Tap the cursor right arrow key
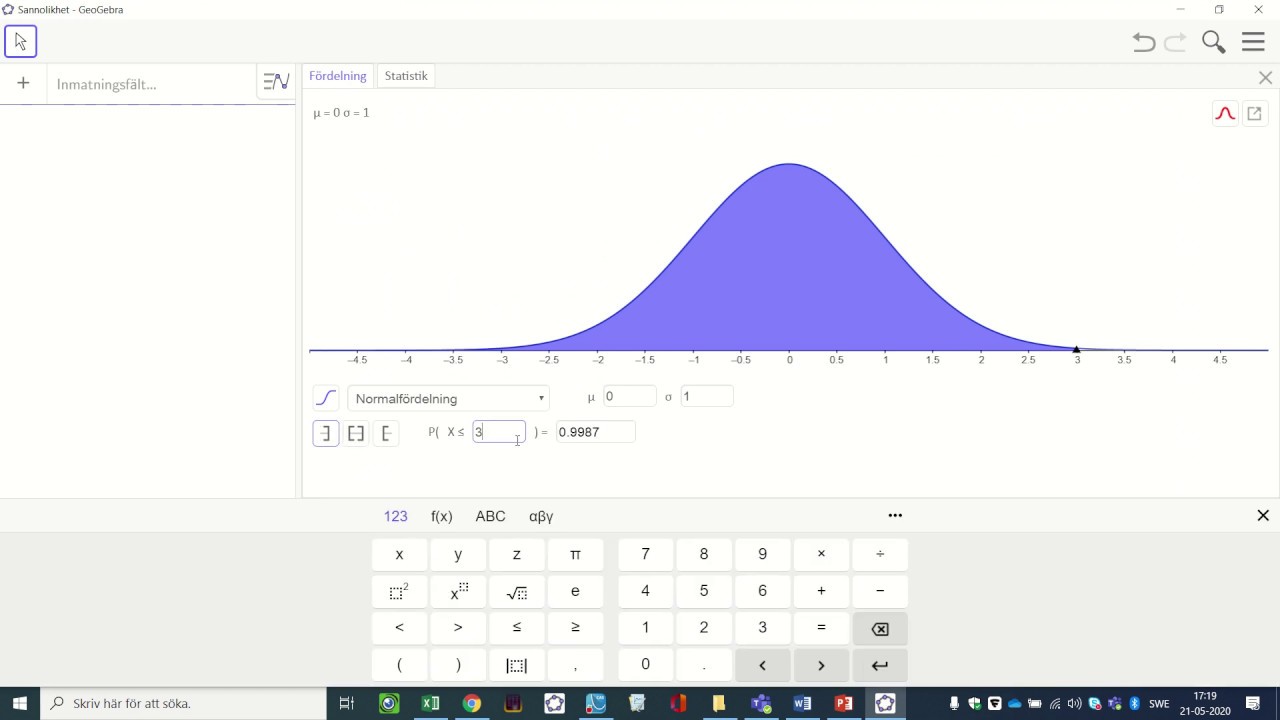The width and height of the screenshot is (1280, 720). tap(821, 665)
